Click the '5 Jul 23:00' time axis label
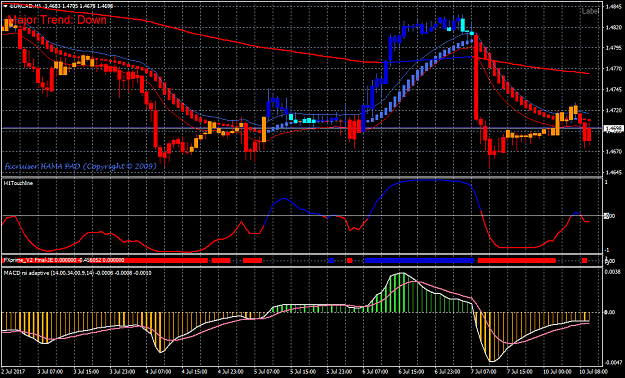 338,371
